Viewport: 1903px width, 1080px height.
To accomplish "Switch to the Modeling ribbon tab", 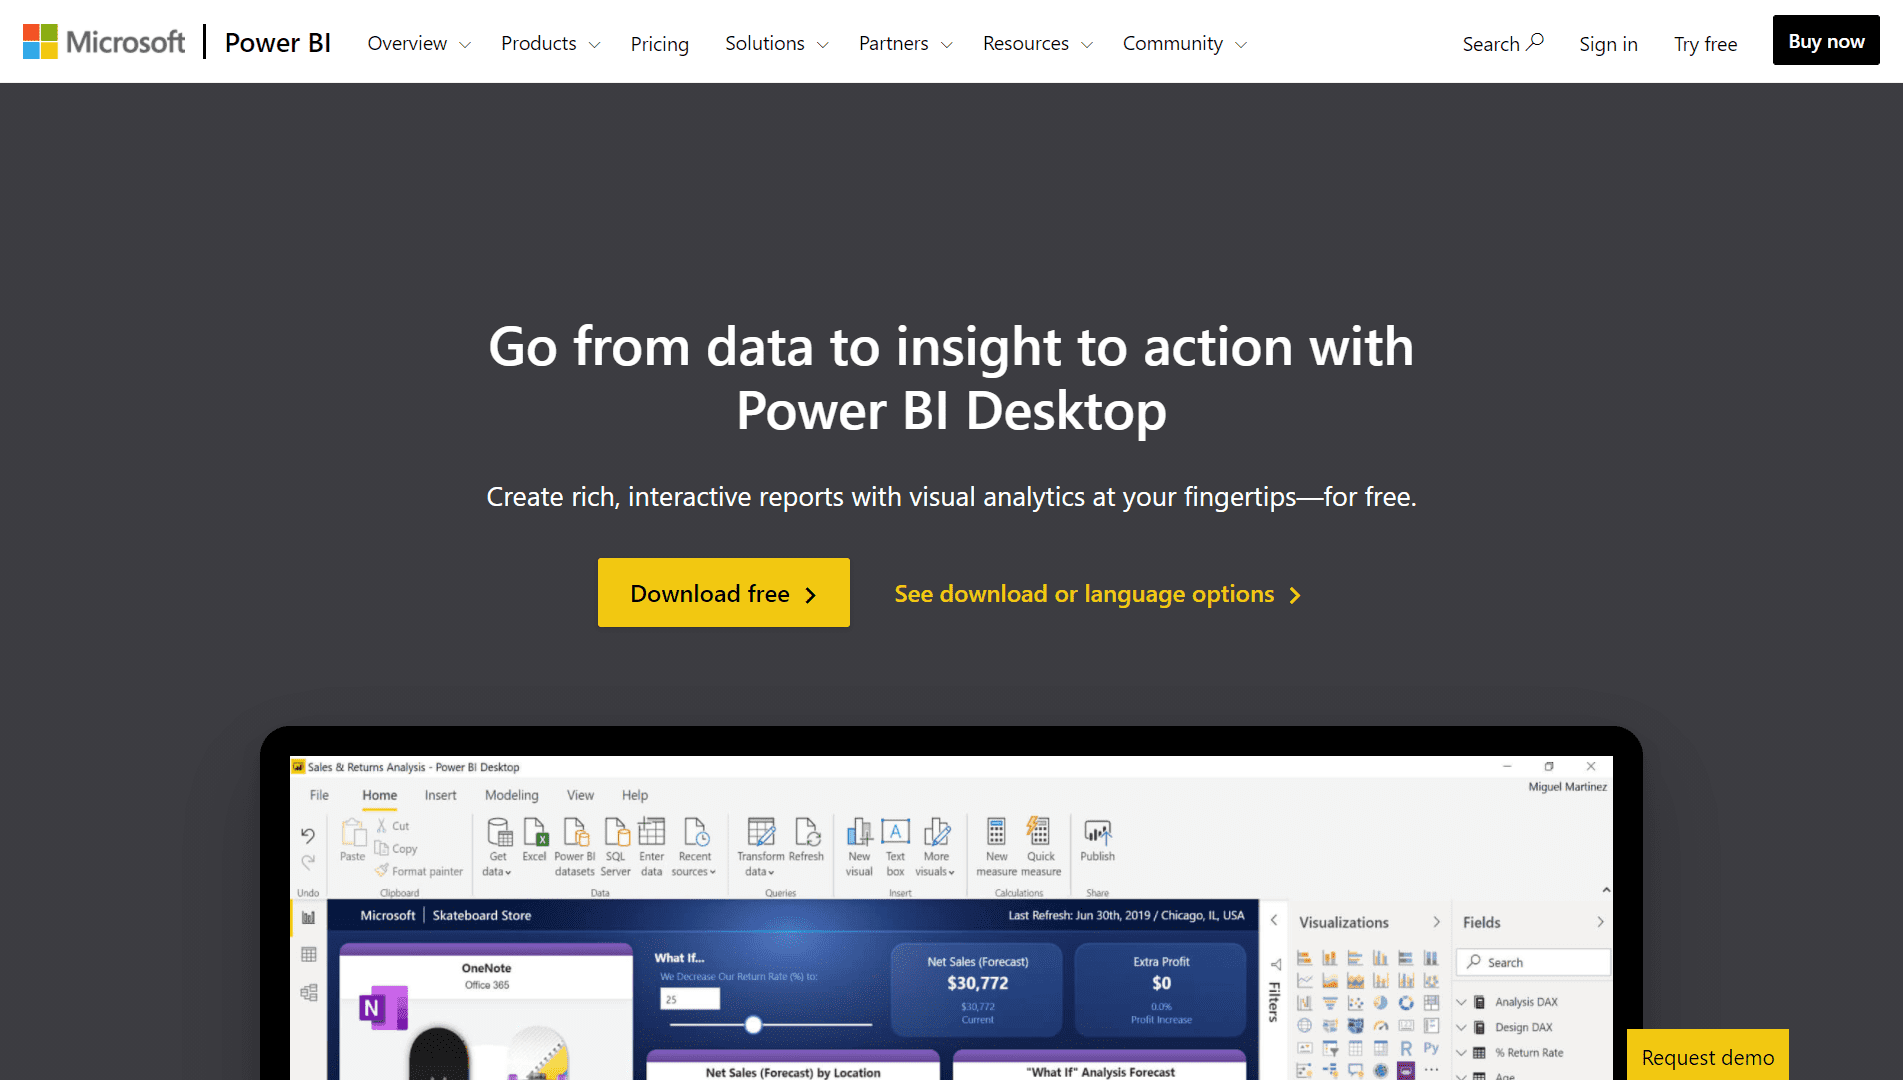I will pyautogui.click(x=511, y=795).
